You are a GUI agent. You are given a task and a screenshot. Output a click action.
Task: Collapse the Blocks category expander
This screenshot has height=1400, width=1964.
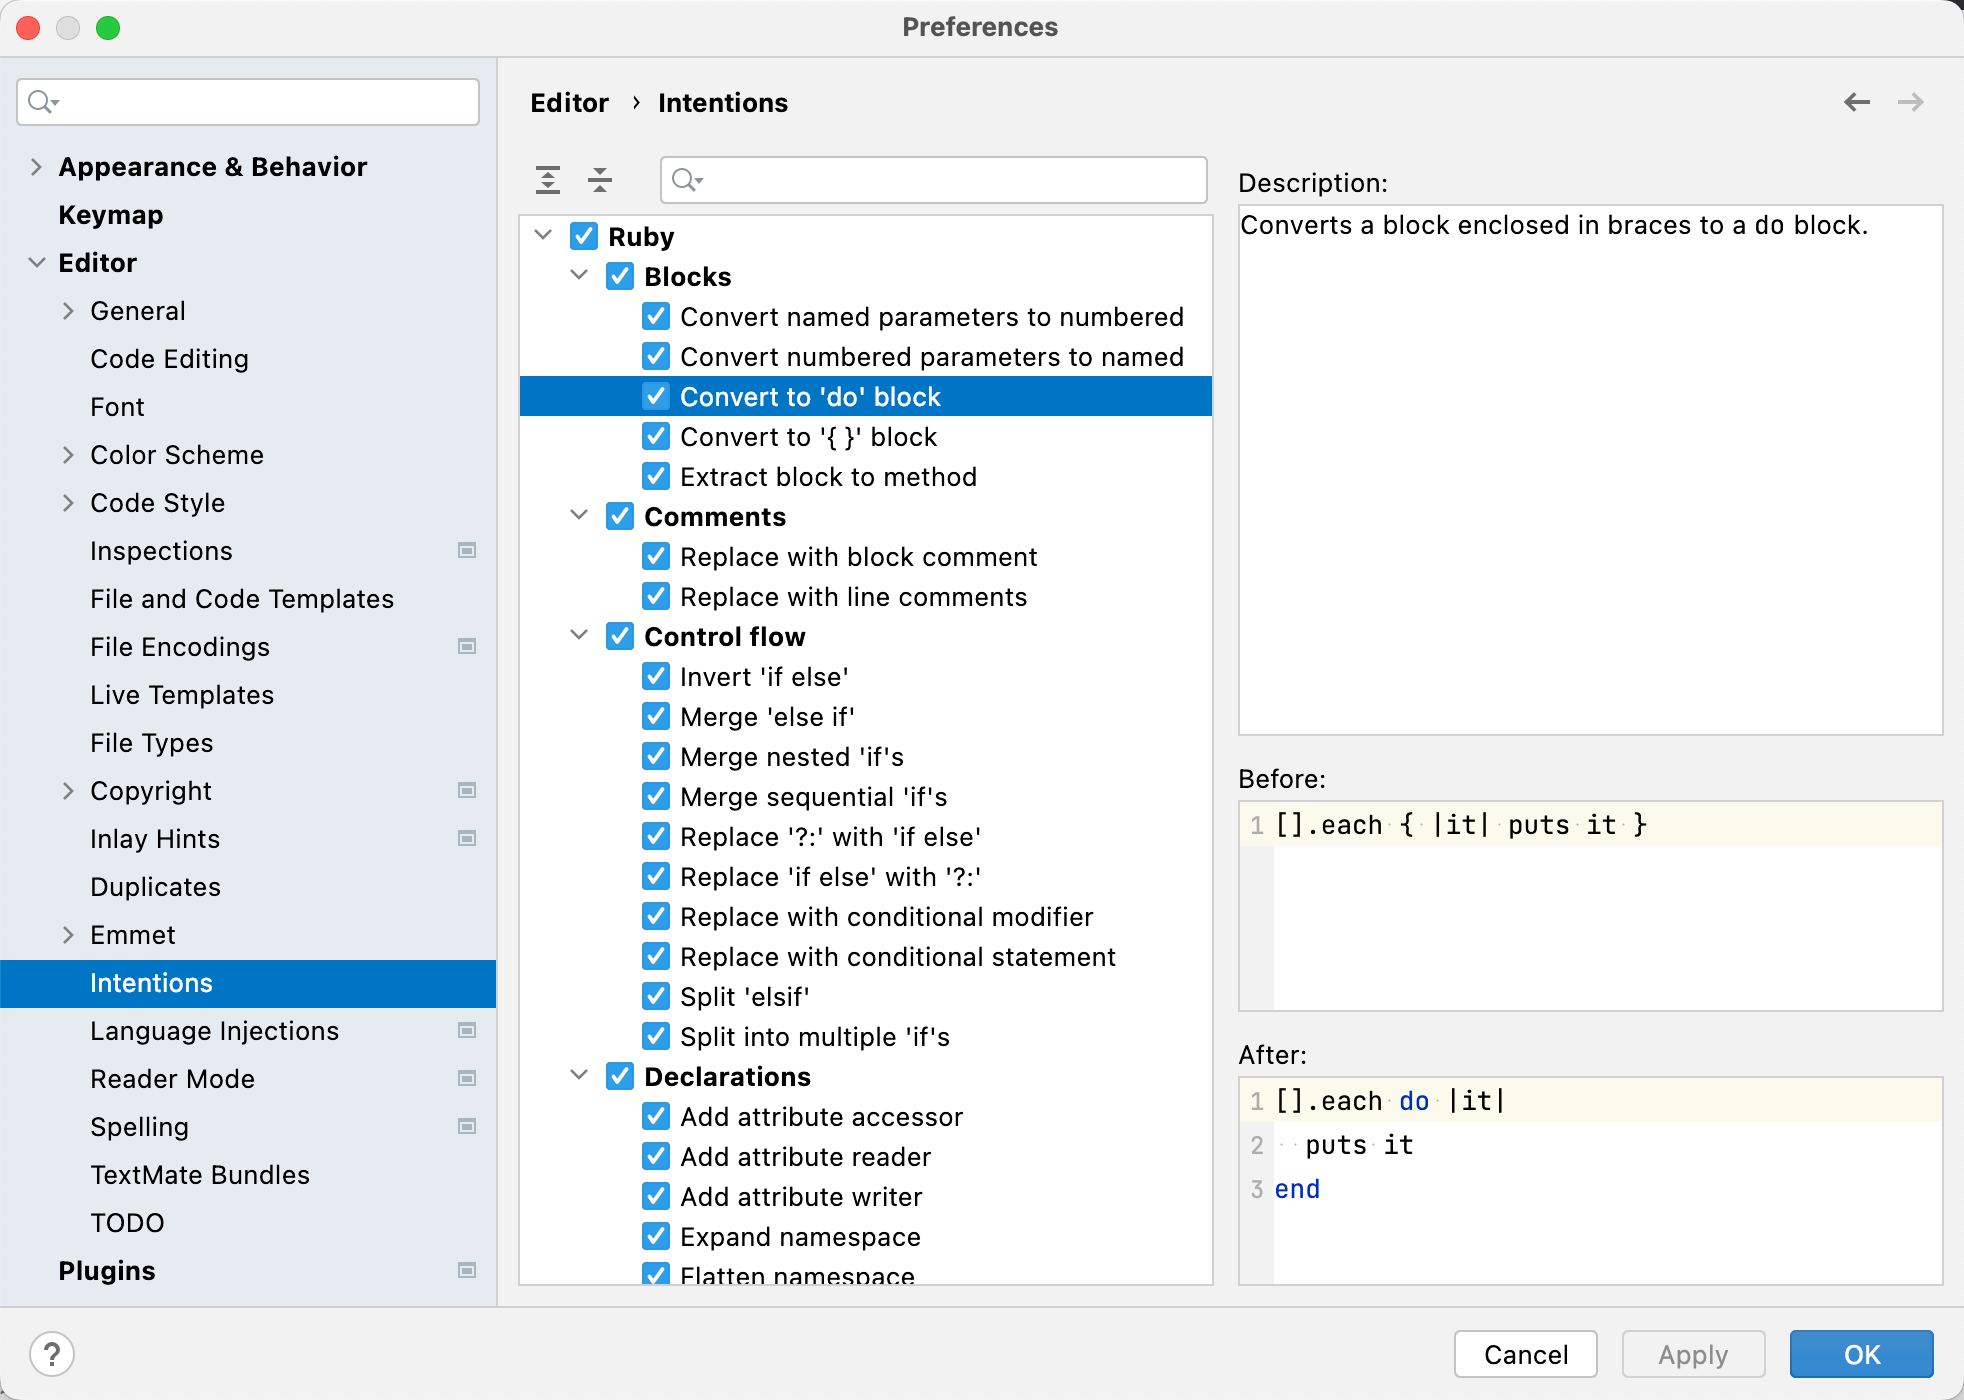[582, 276]
